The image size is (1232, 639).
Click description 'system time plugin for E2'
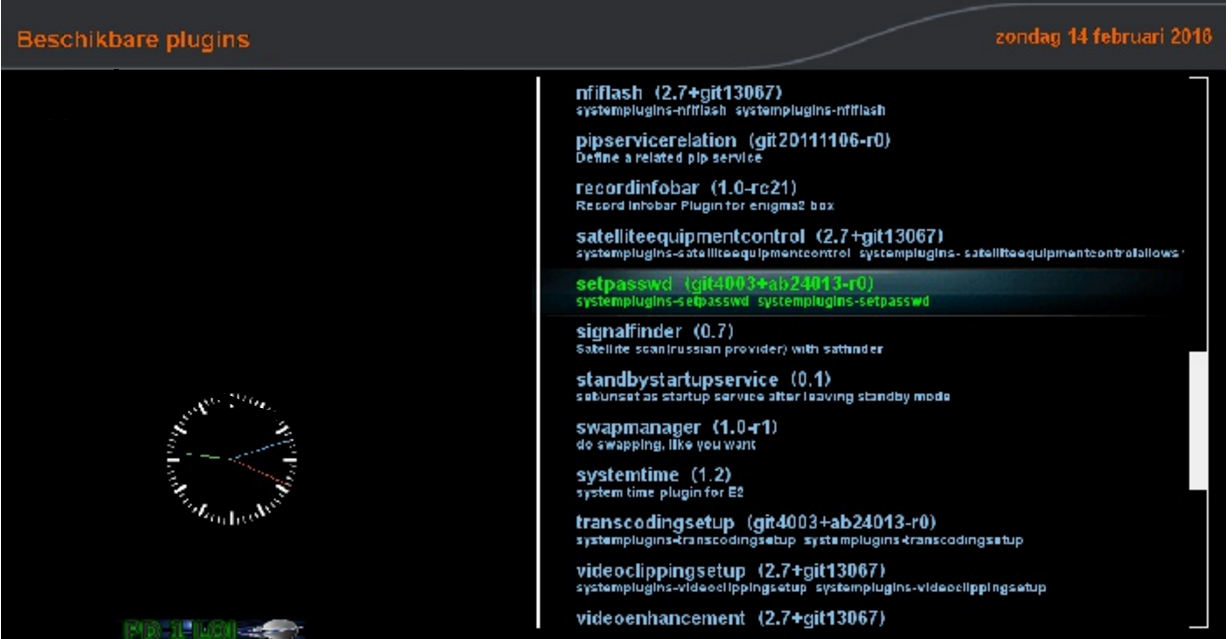[x=660, y=493]
